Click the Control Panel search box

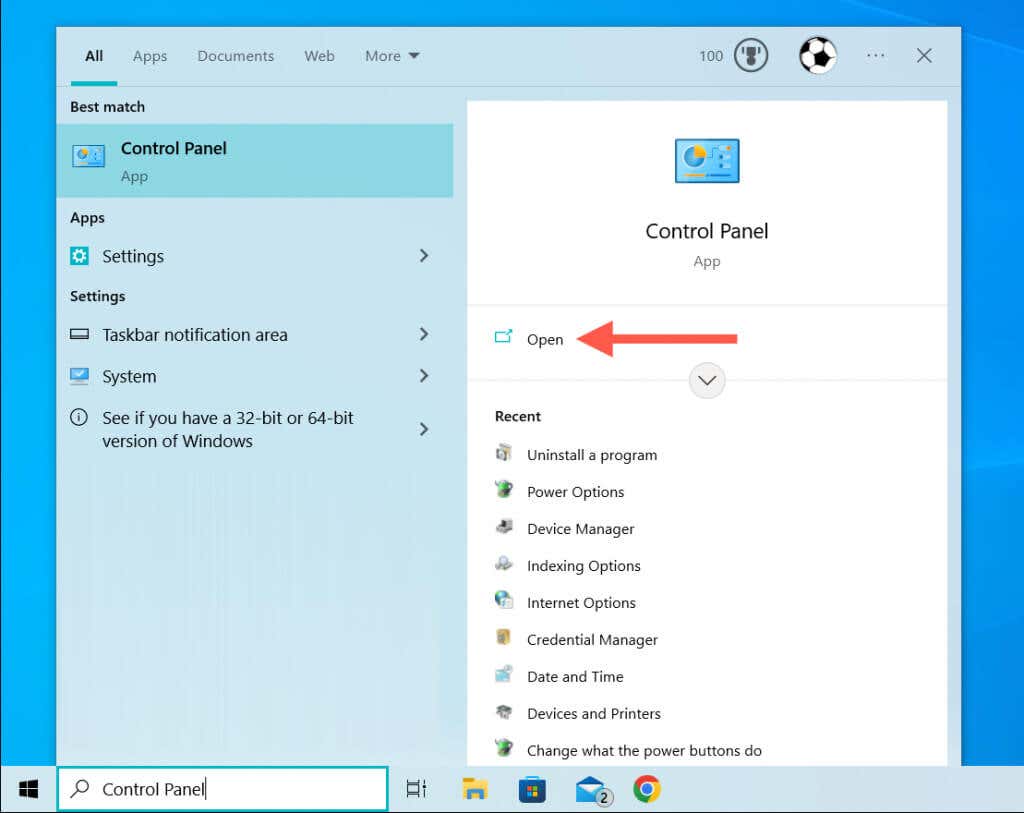tap(223, 789)
